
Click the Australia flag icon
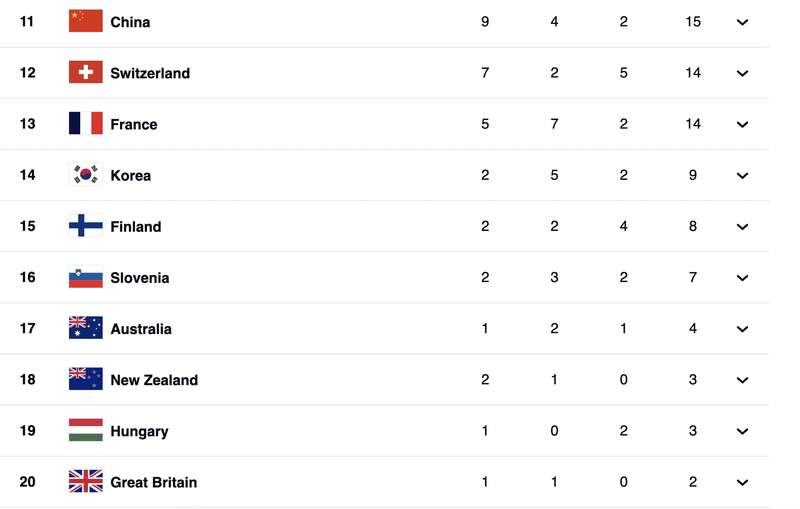click(x=86, y=328)
